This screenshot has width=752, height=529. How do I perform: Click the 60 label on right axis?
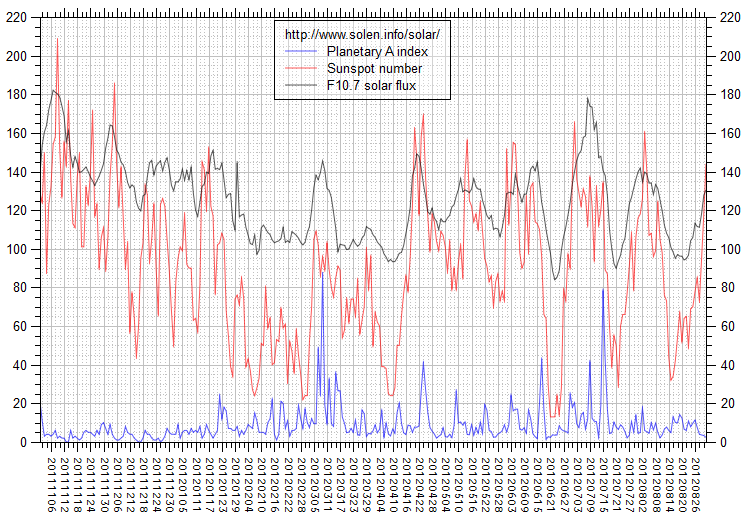(727, 327)
